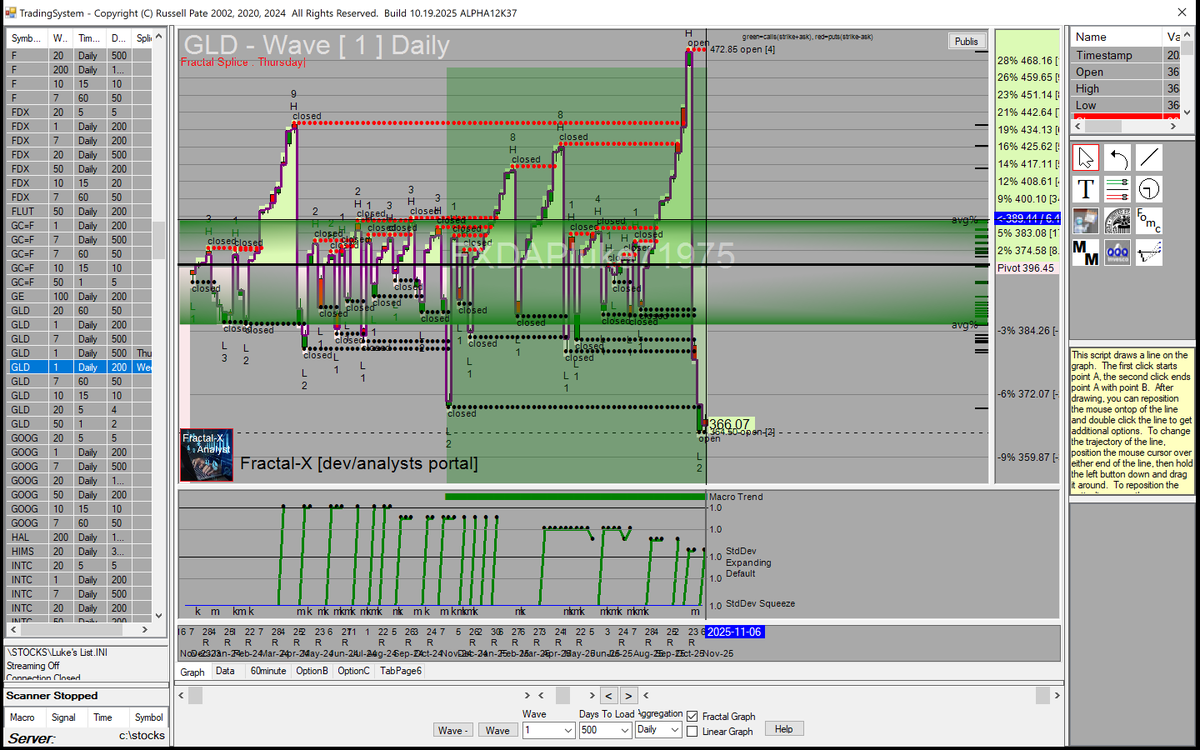Enable the Fractal Graph checkbox
This screenshot has height=750, width=1200.
point(692,716)
